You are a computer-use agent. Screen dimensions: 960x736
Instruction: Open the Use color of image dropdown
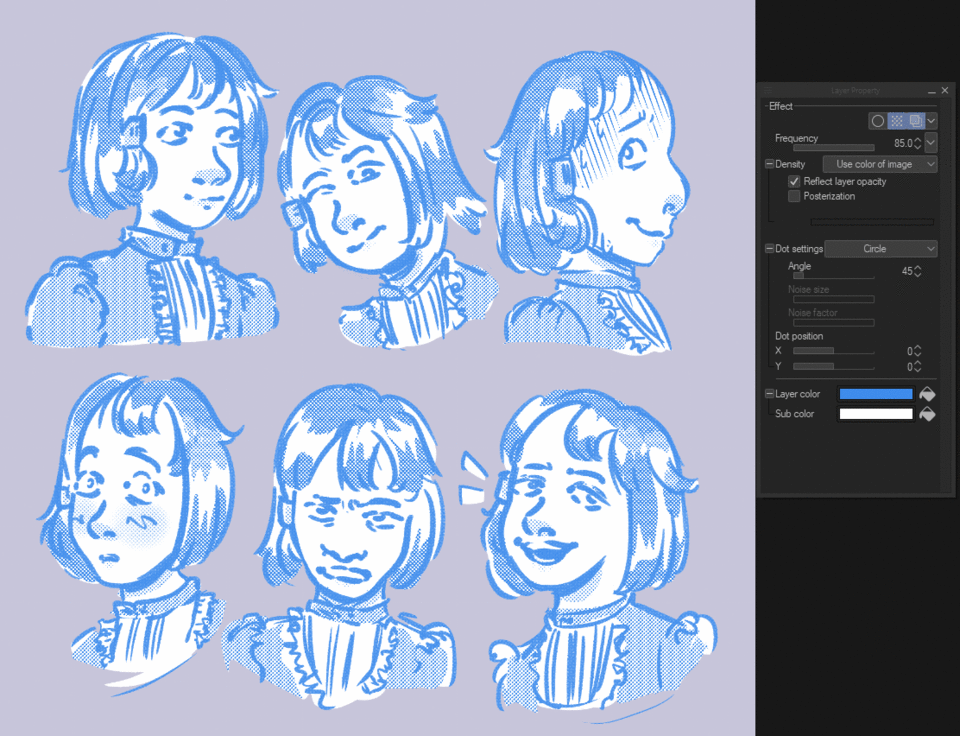[x=880, y=164]
